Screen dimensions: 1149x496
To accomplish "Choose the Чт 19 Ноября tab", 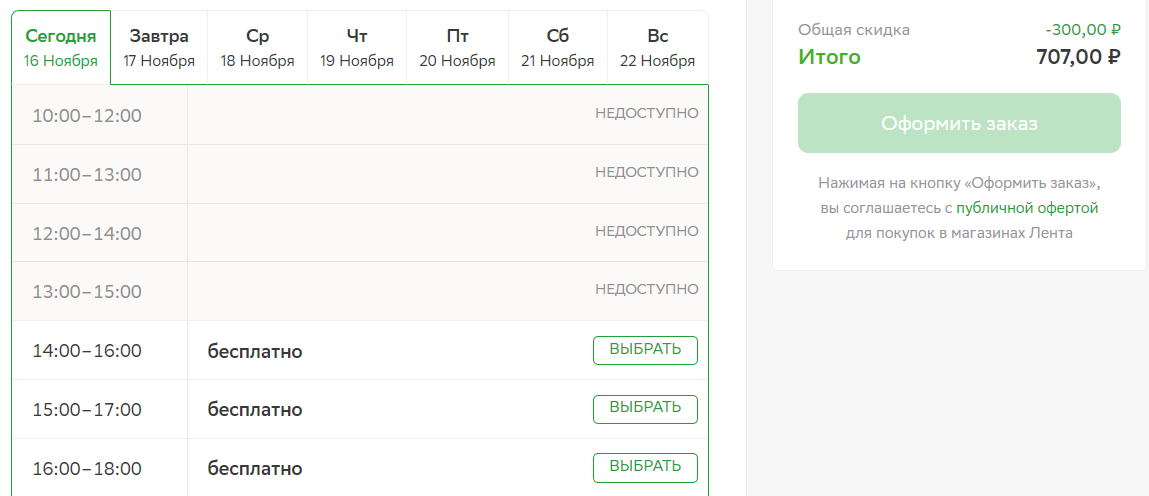I will click(357, 48).
